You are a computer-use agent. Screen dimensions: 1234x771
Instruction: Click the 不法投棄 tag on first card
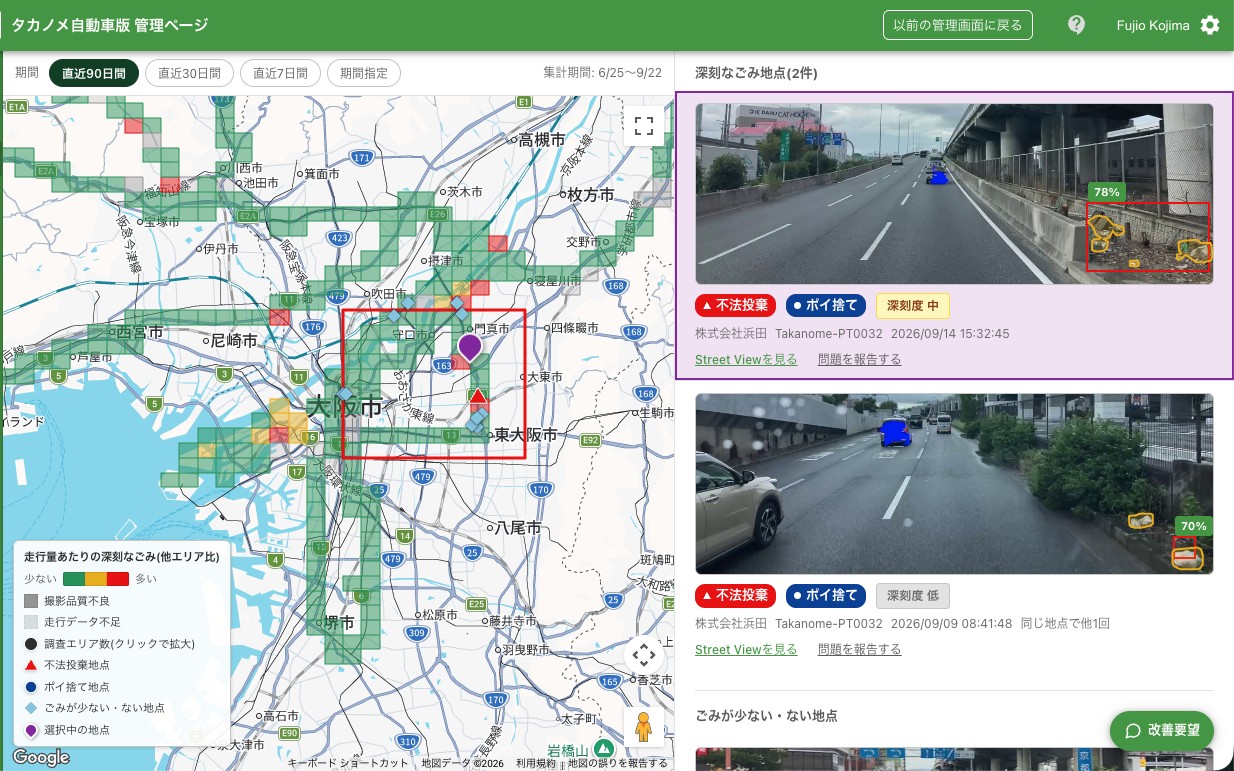point(736,306)
